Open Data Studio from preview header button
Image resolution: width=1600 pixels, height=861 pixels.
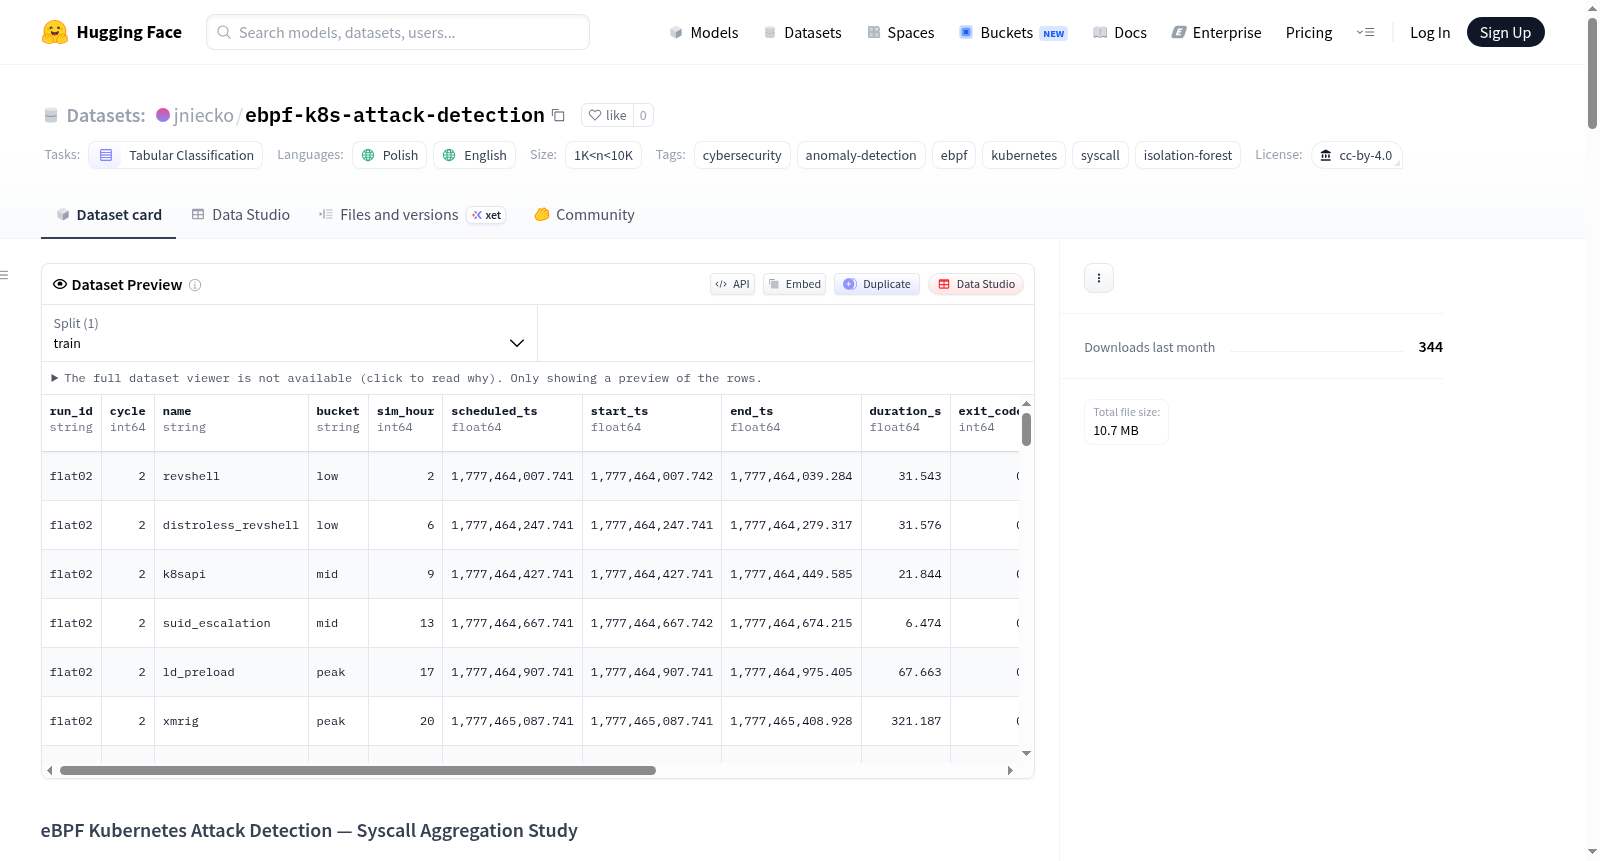pos(976,284)
